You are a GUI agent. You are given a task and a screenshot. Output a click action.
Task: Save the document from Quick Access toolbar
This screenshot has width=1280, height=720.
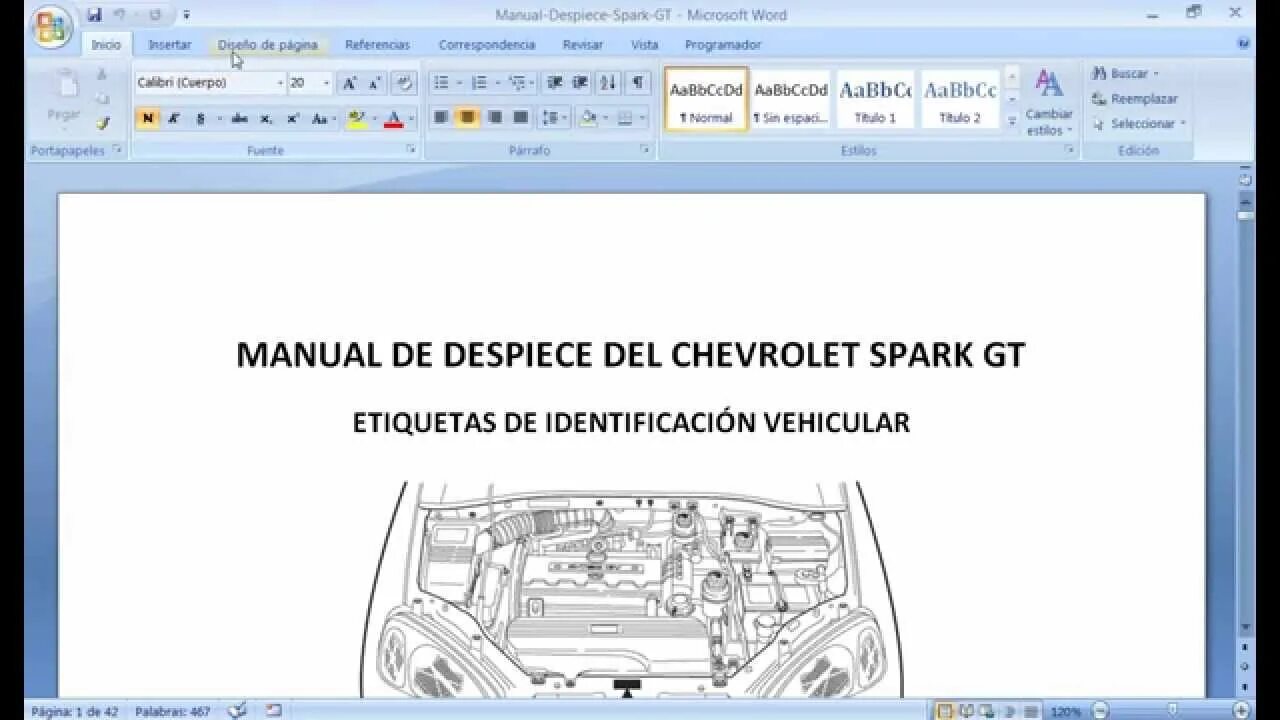94,15
